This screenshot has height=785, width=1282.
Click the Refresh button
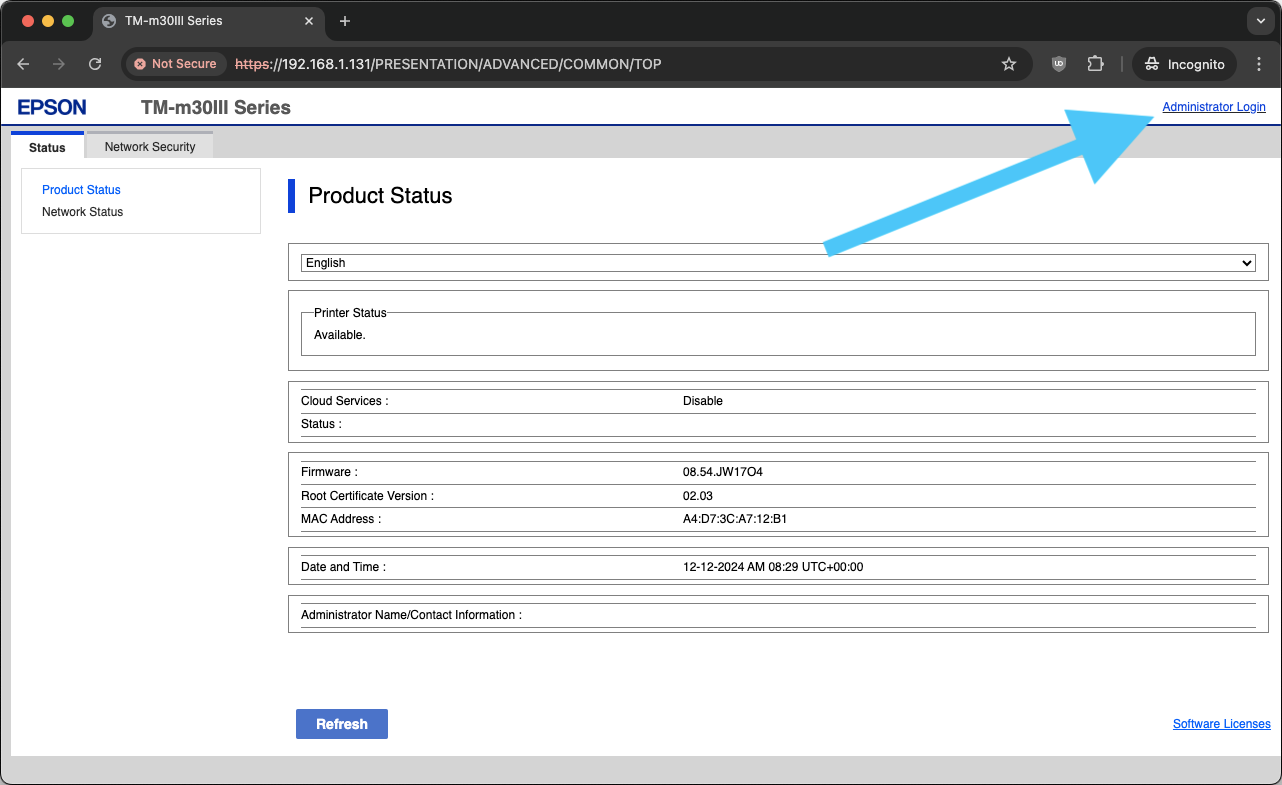[342, 724]
